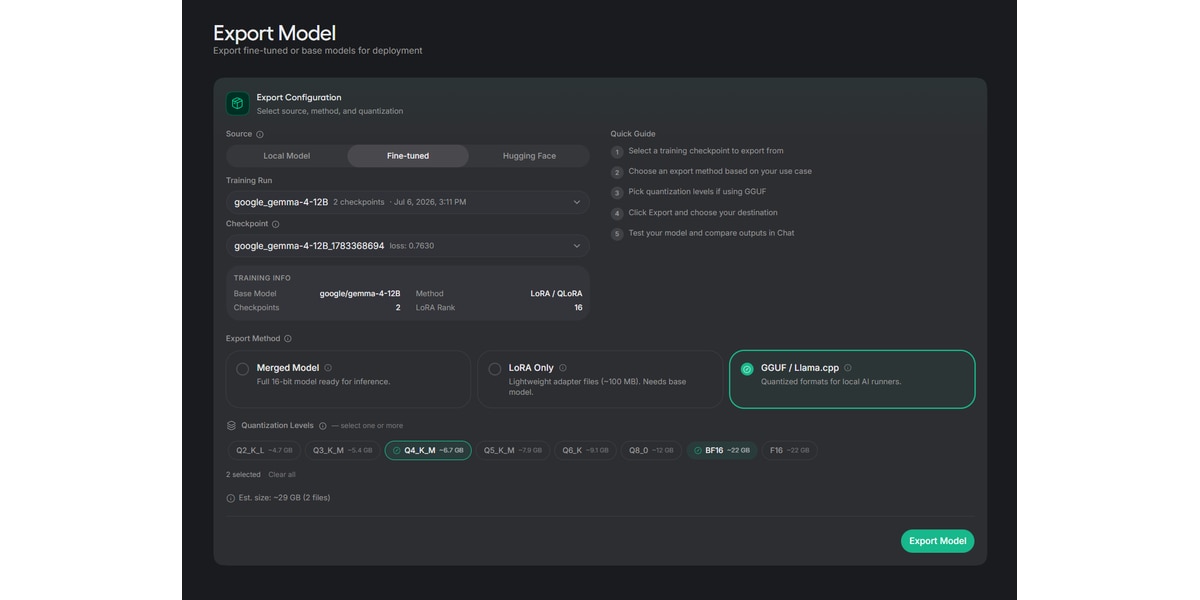Deselect the Q4_K_M quantization level
The image size is (1200, 600).
(x=428, y=450)
